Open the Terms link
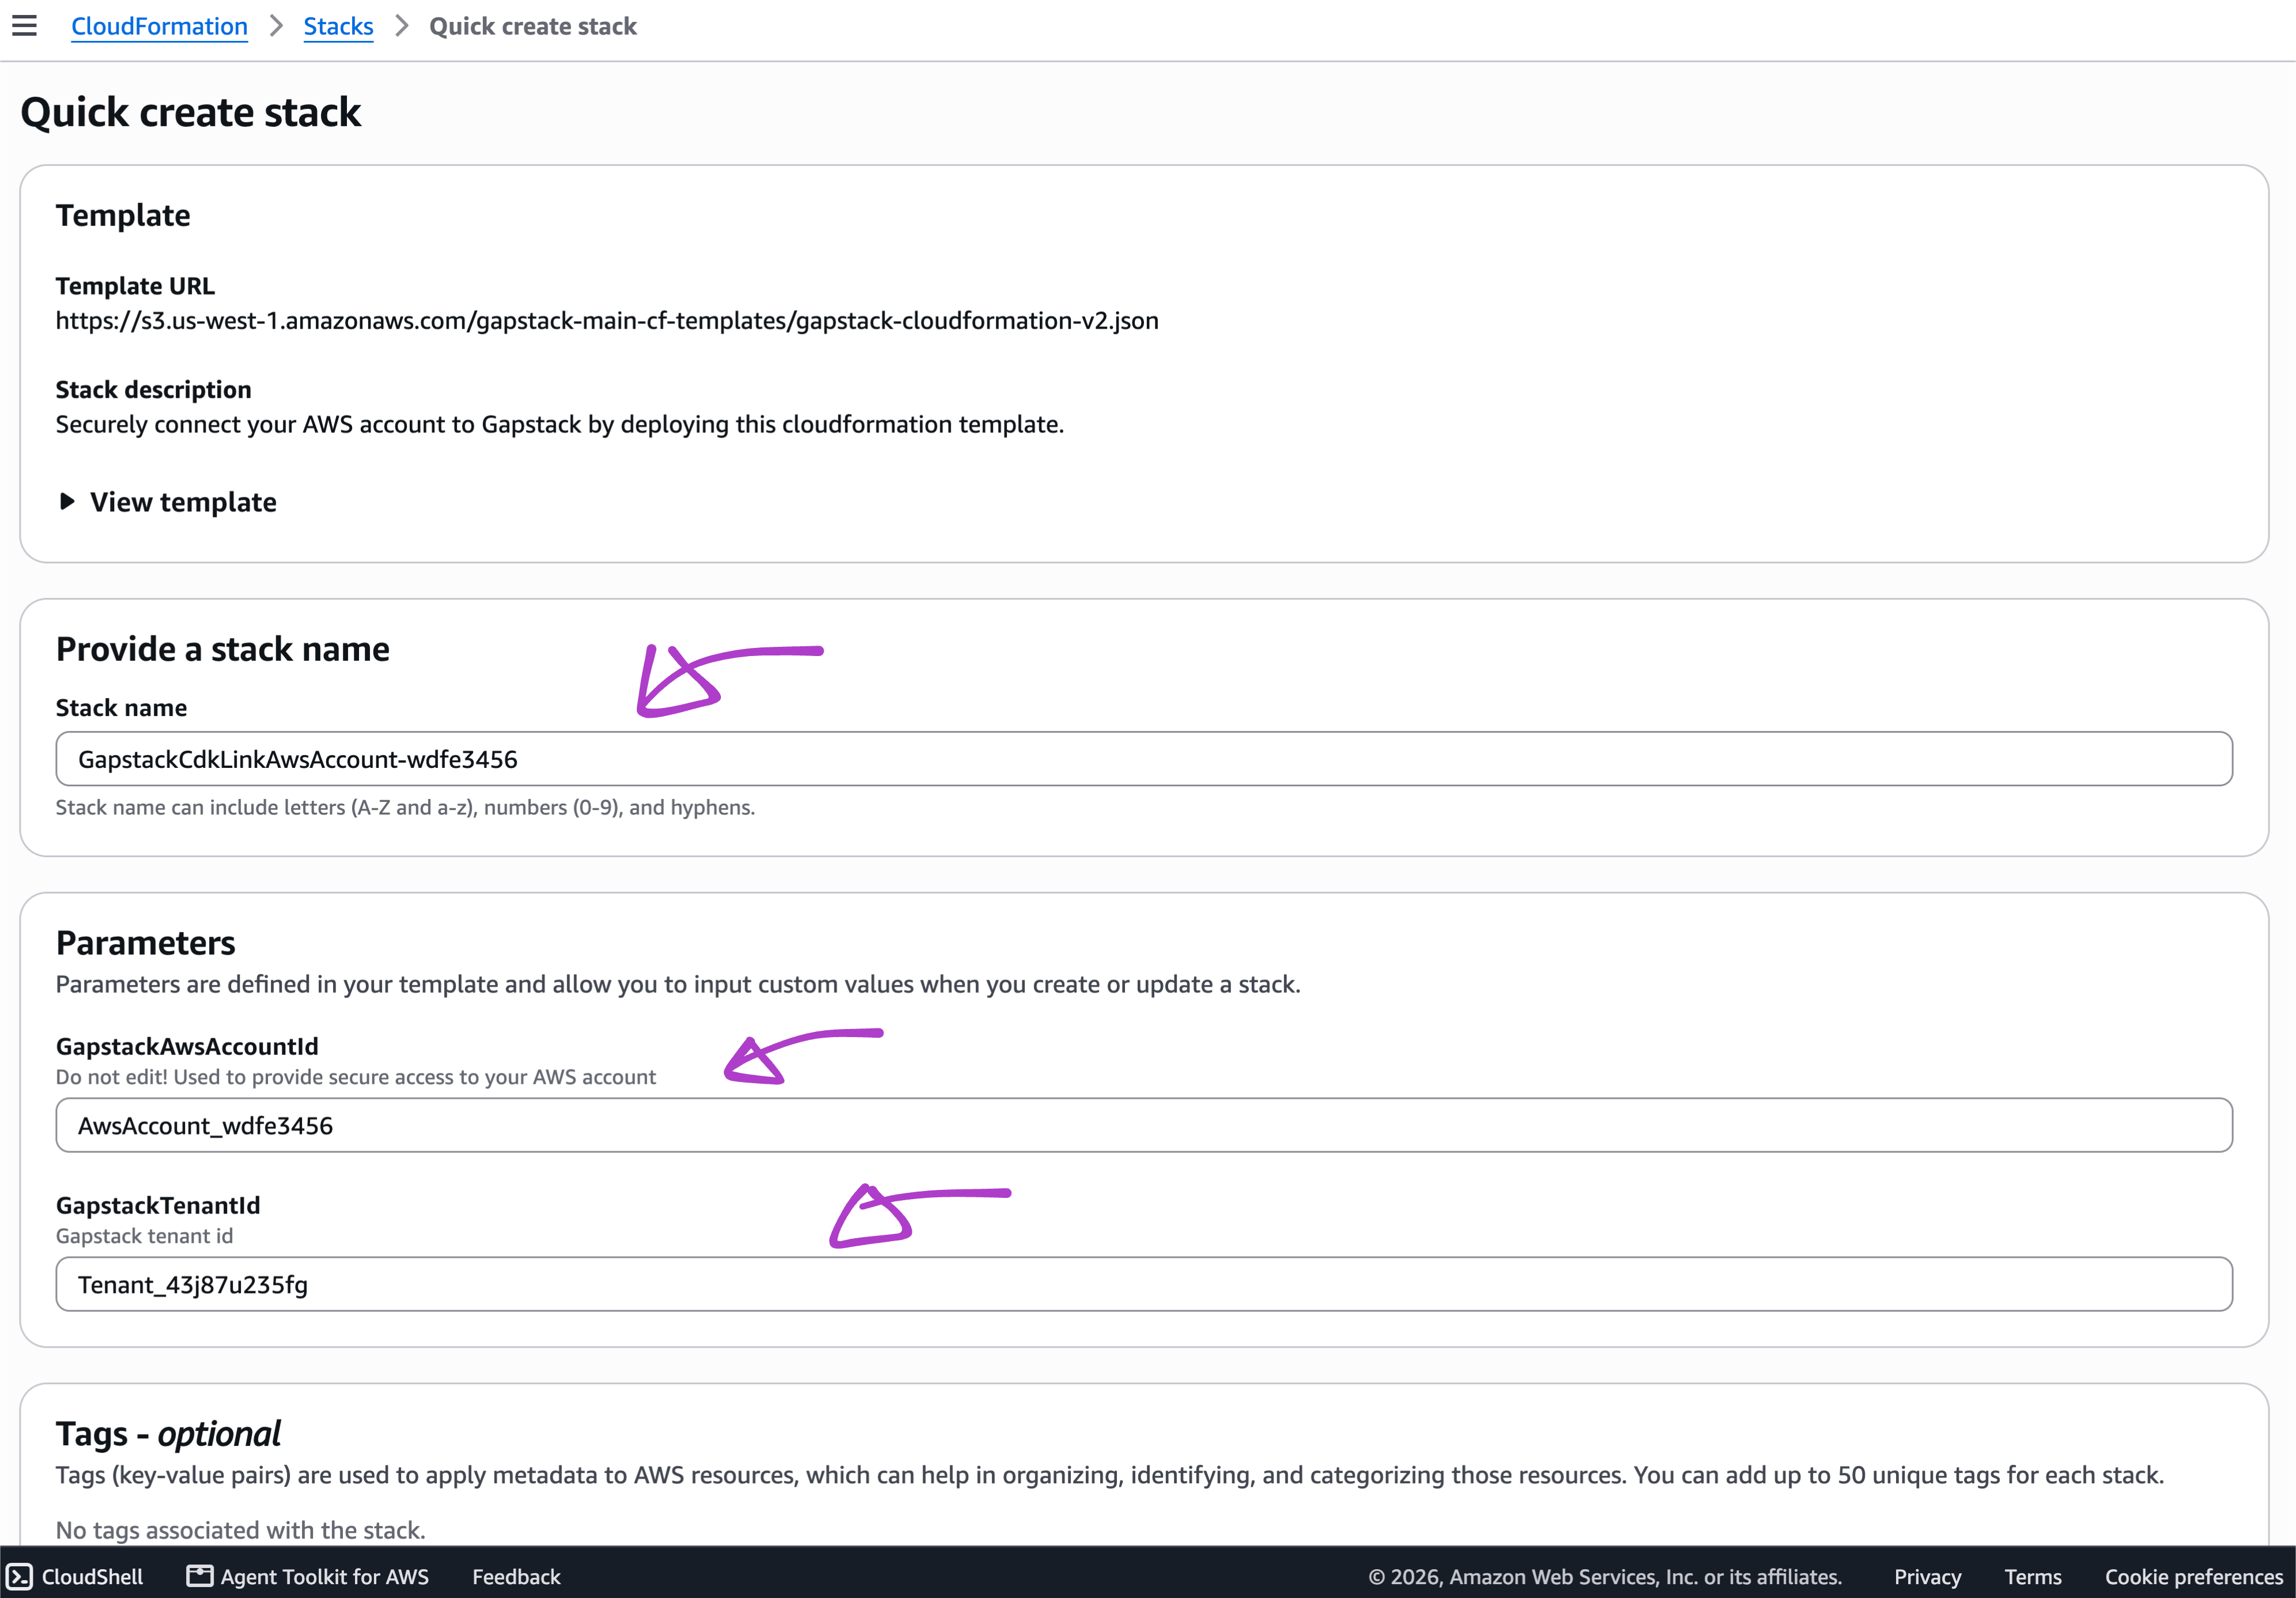Viewport: 2296px width, 1598px height. [x=2033, y=1576]
